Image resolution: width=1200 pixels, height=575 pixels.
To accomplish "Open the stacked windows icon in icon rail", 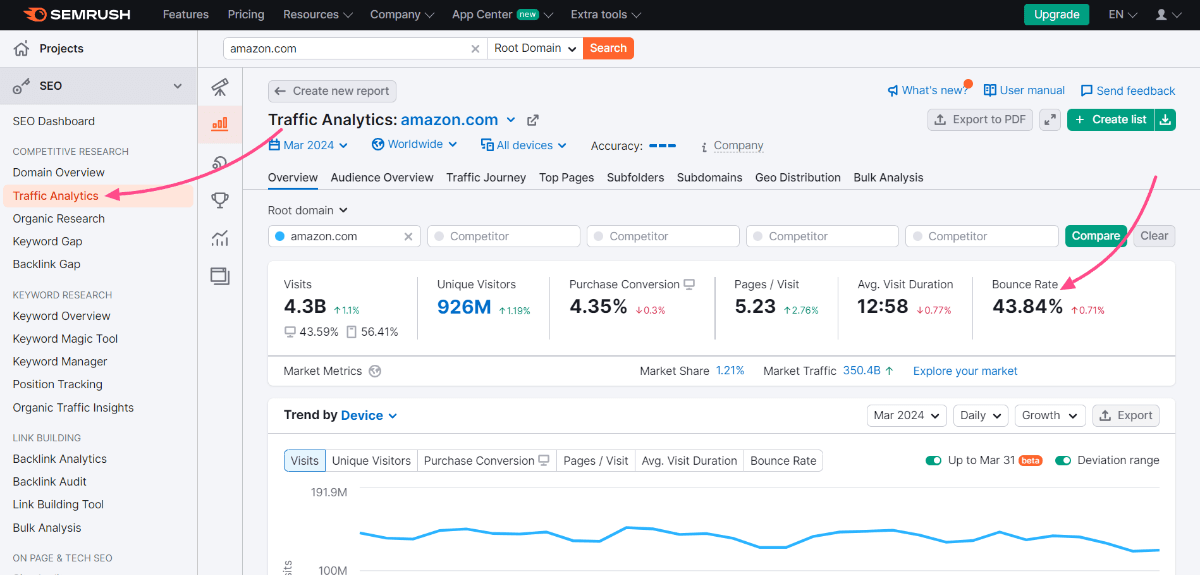I will pos(220,276).
